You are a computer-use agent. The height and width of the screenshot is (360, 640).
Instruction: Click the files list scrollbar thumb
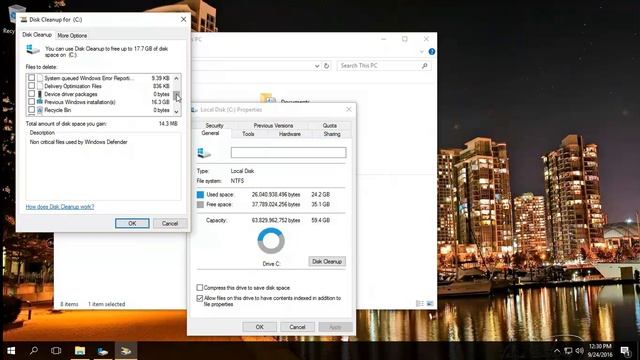[176, 96]
